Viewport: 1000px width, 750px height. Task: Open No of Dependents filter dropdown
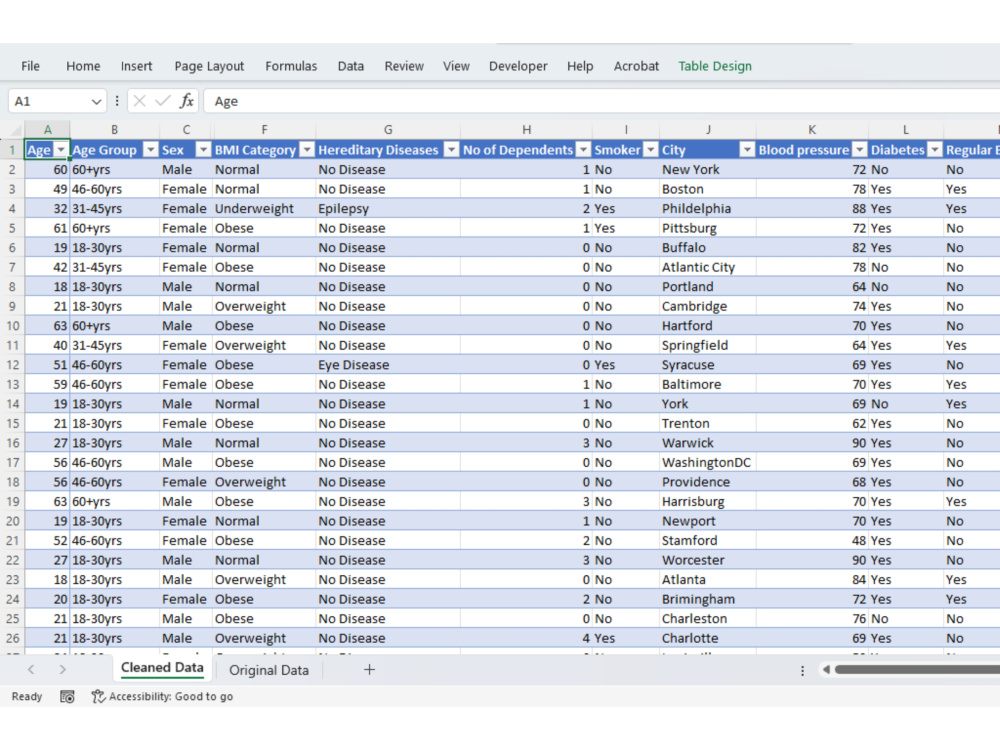pos(583,150)
